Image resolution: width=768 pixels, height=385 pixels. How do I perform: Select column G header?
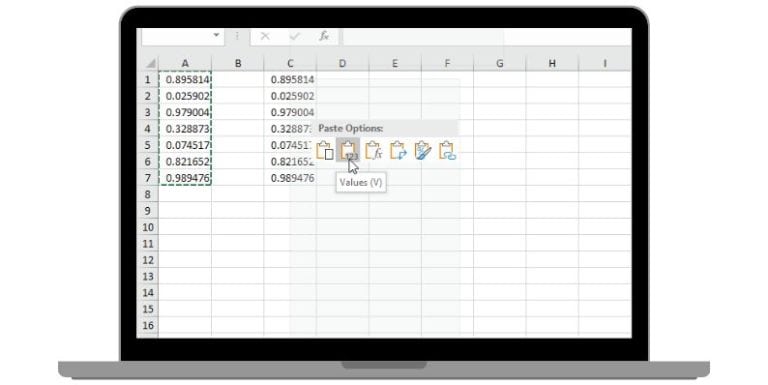coord(499,63)
